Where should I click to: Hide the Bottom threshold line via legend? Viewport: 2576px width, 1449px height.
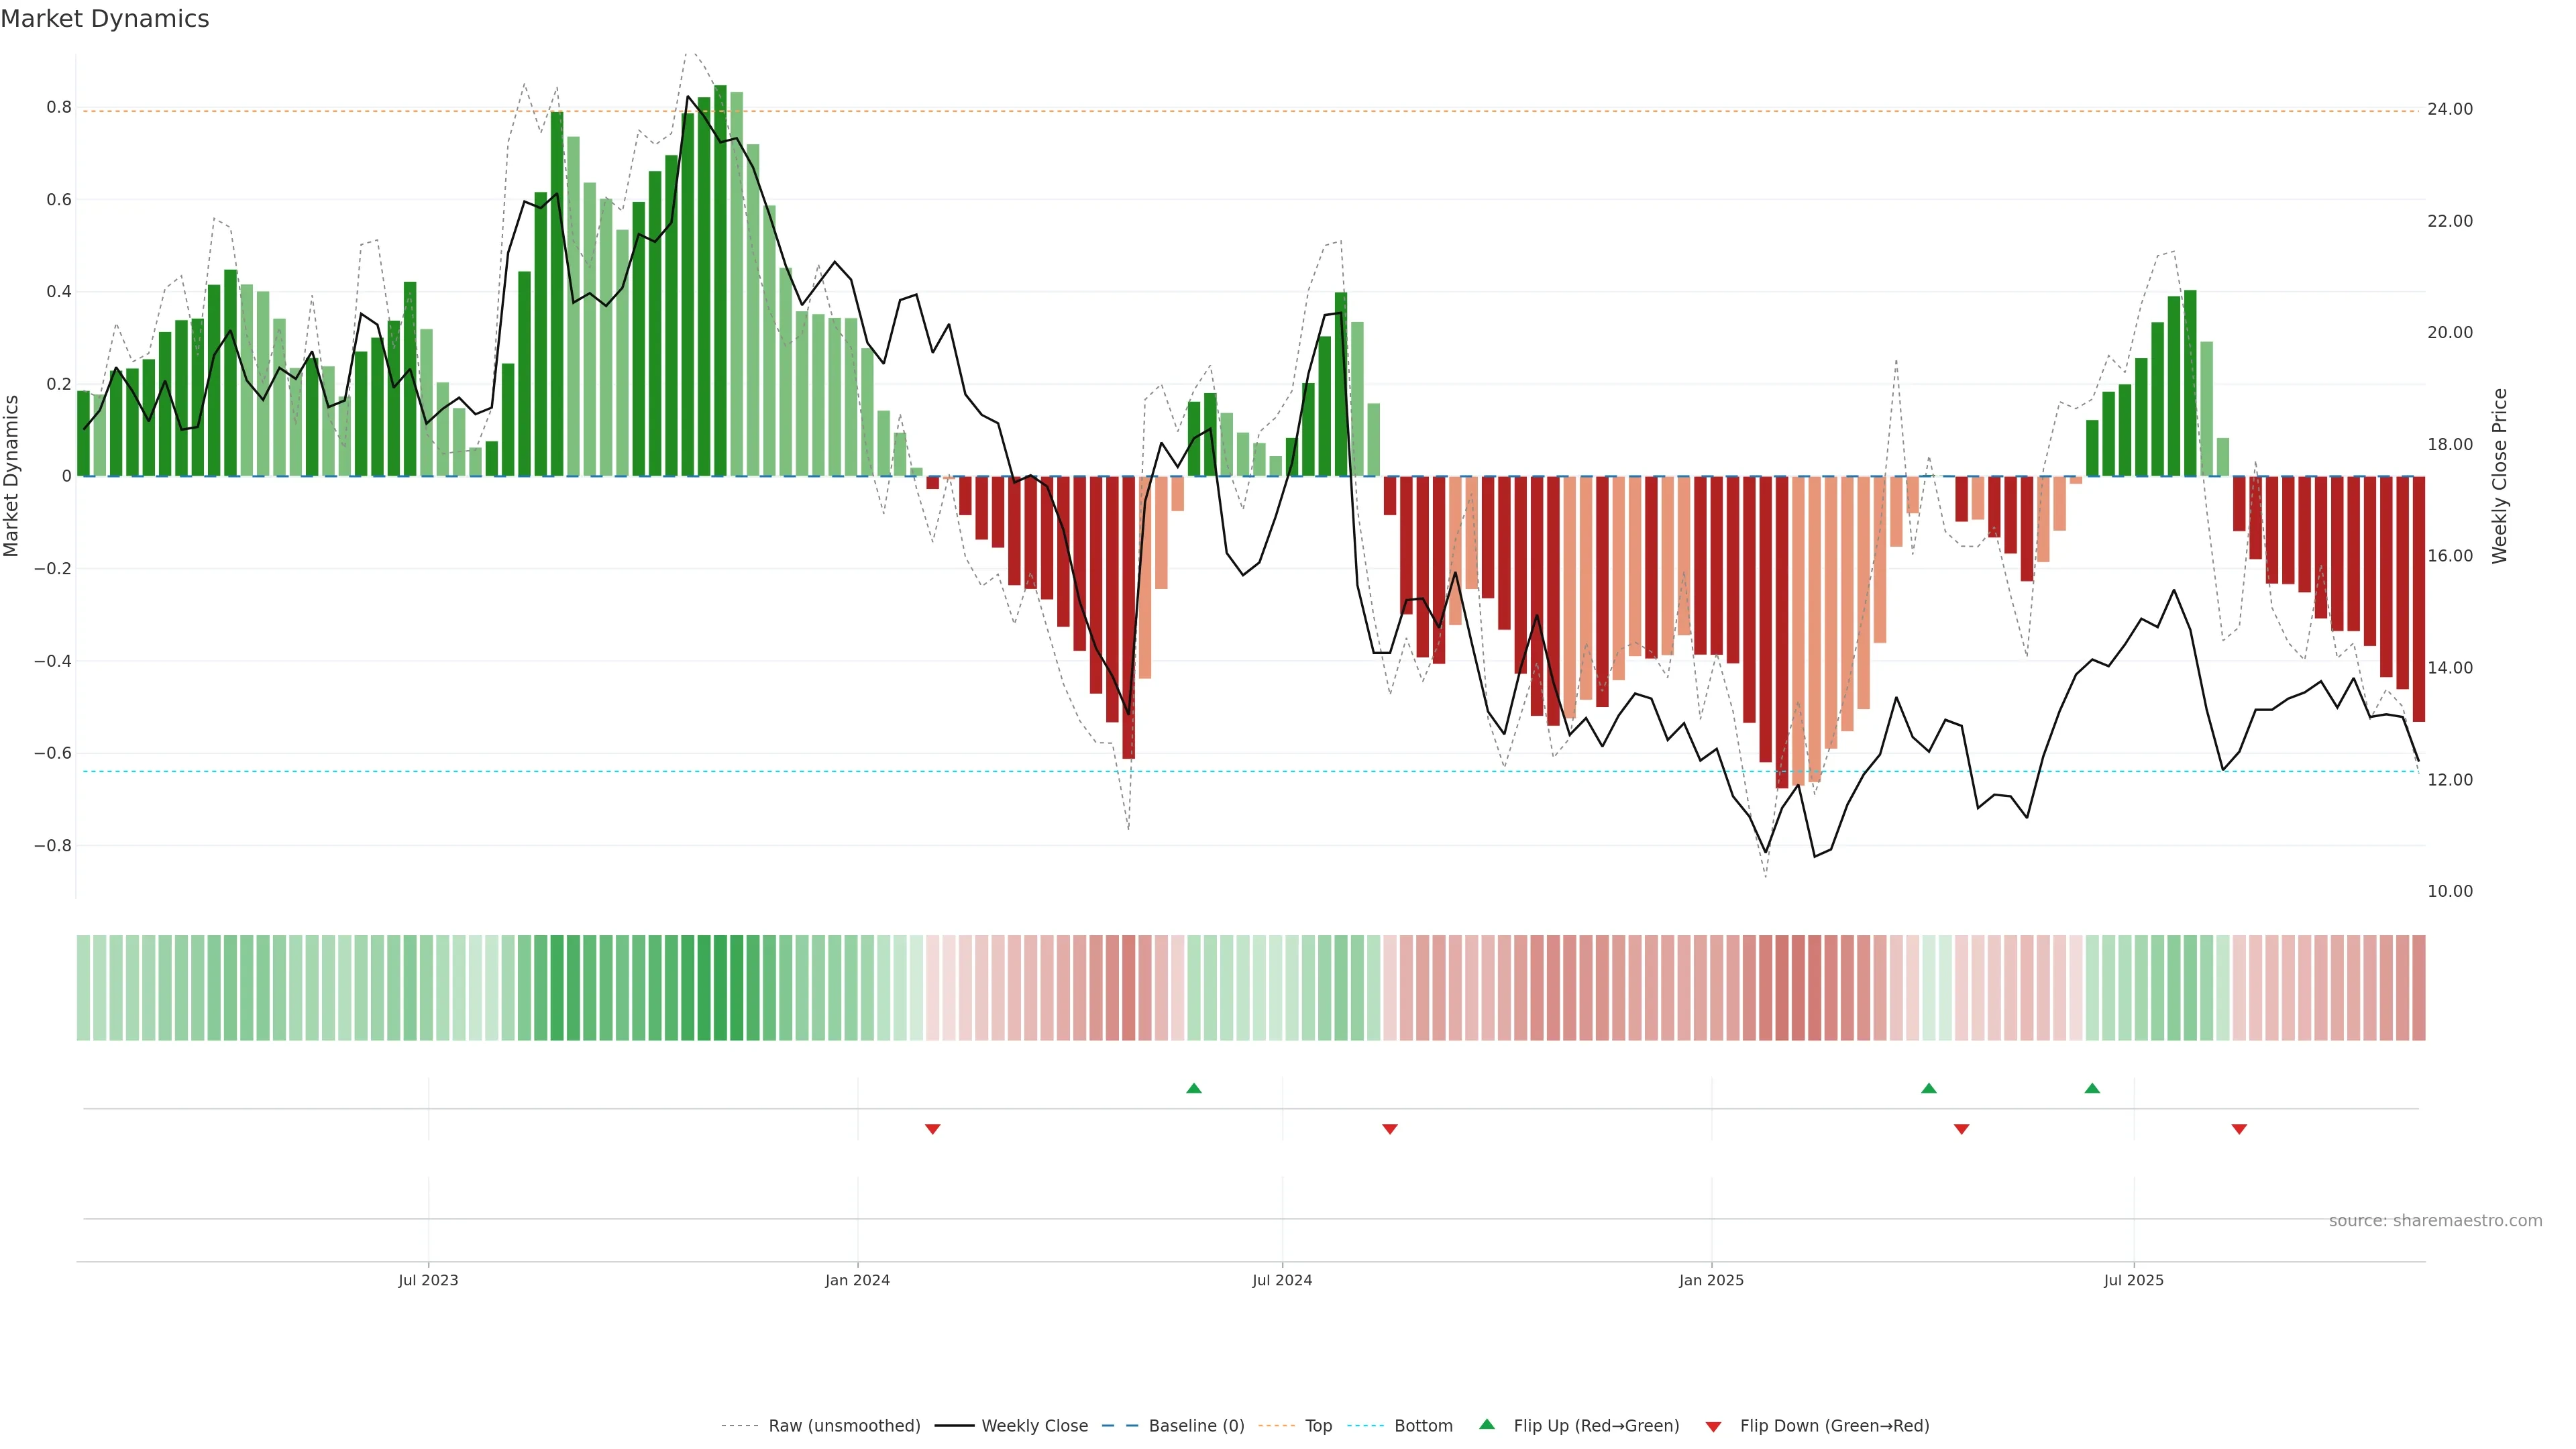click(x=1423, y=1426)
